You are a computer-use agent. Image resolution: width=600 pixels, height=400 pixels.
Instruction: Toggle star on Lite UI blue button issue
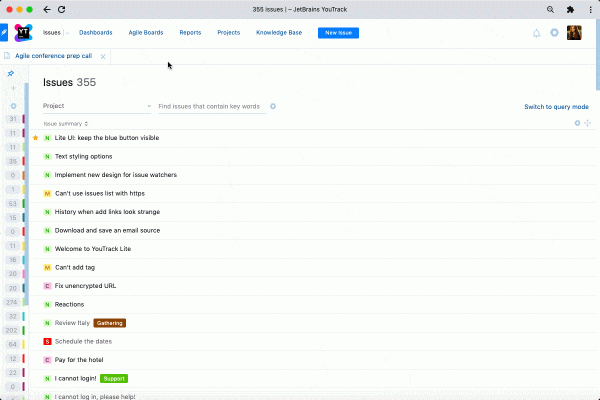(x=36, y=138)
